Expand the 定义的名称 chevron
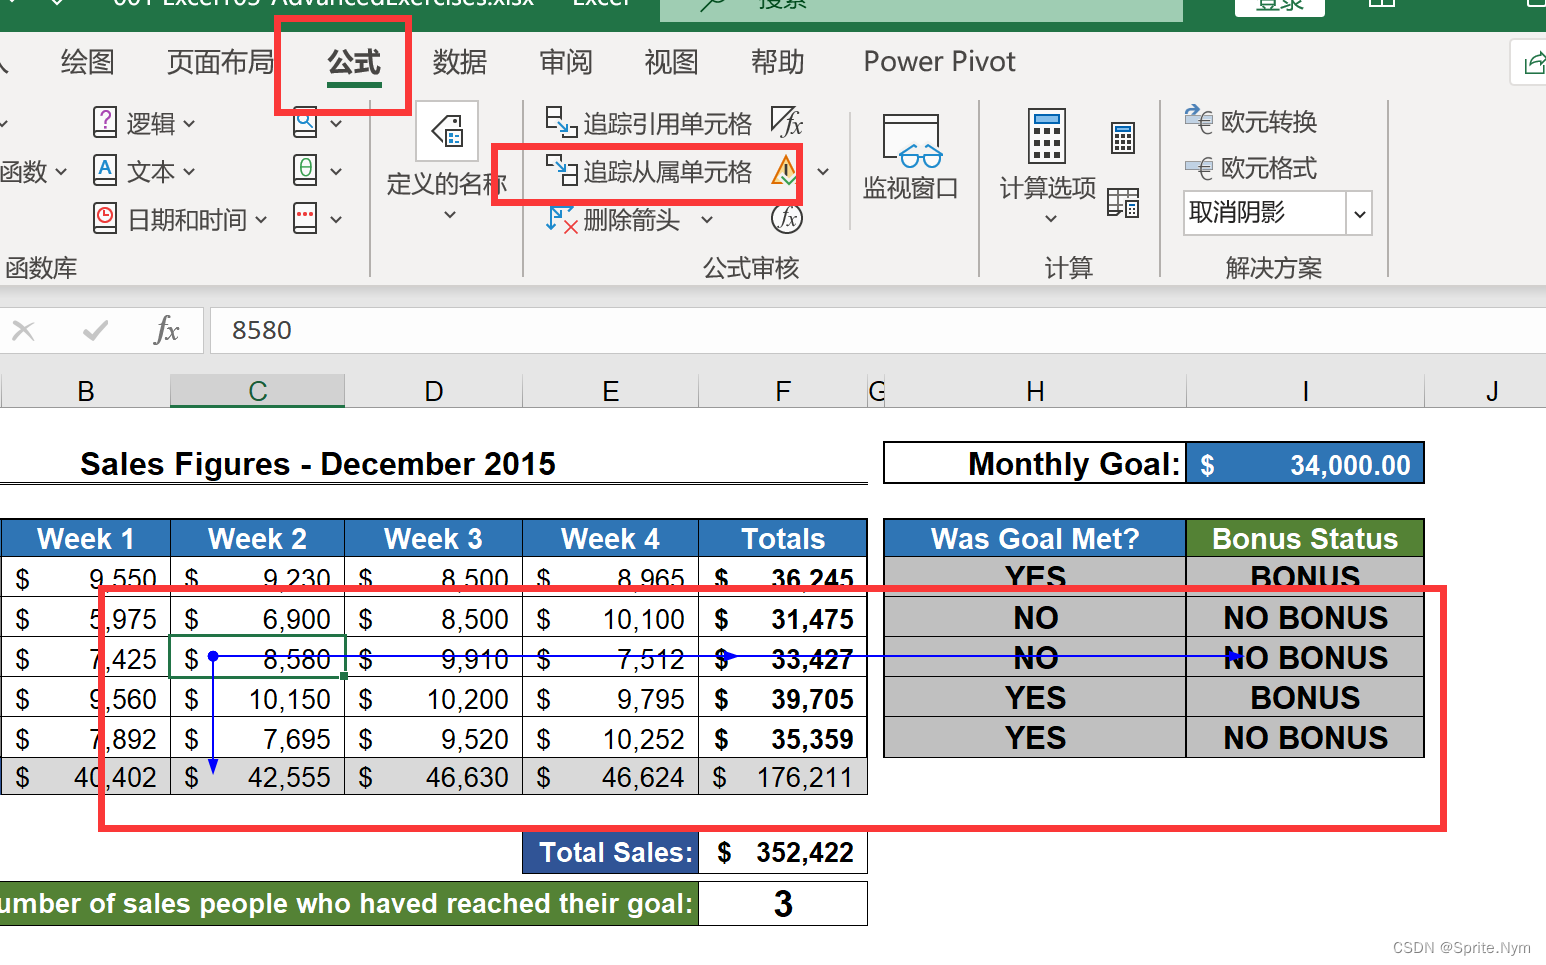Image resolution: width=1546 pixels, height=965 pixels. pos(449,215)
